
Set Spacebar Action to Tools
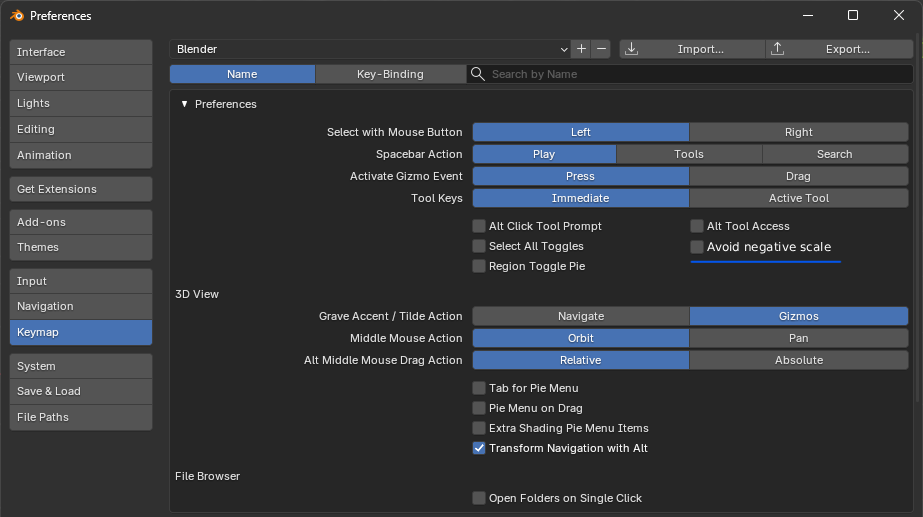[689, 154]
